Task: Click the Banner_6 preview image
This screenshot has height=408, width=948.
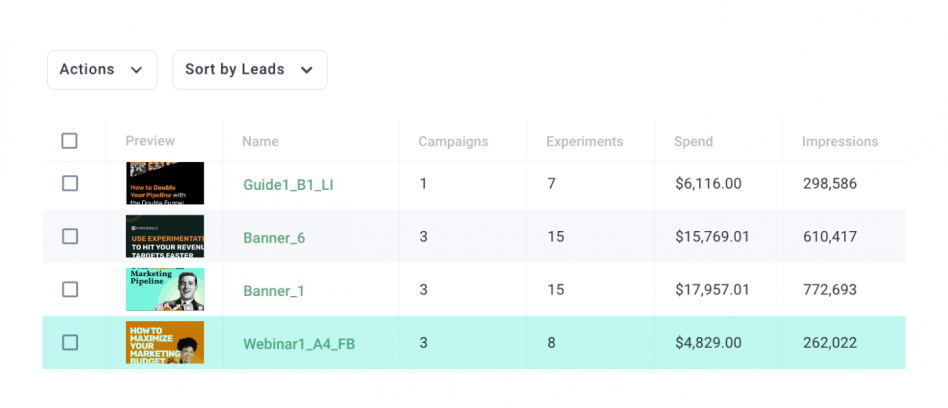Action: coord(165,237)
